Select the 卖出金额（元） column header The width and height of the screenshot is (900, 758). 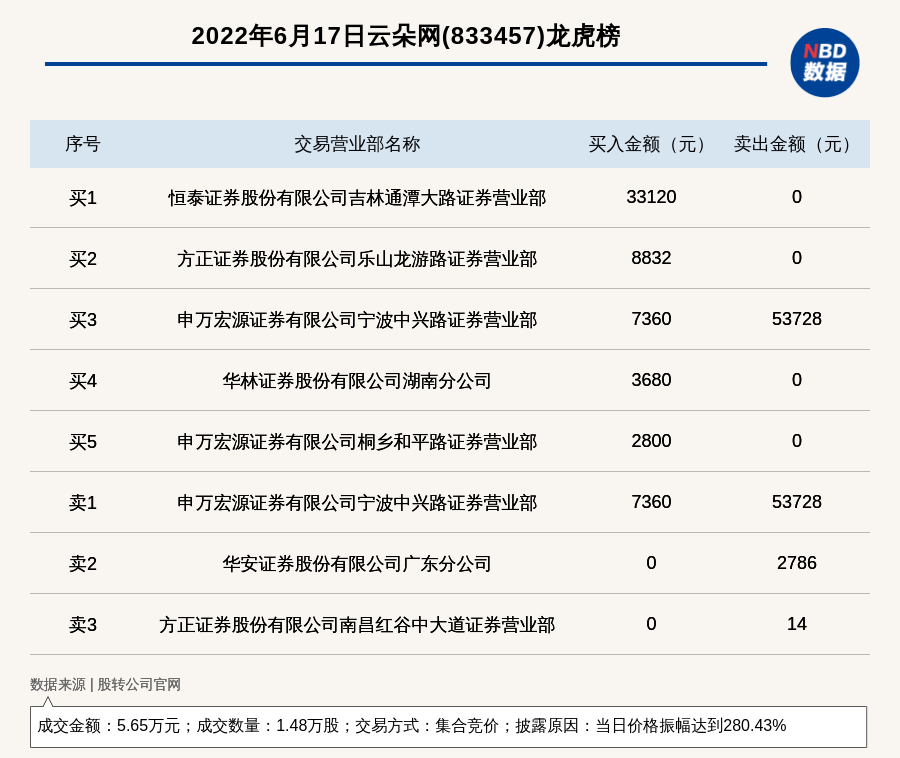[x=797, y=144]
